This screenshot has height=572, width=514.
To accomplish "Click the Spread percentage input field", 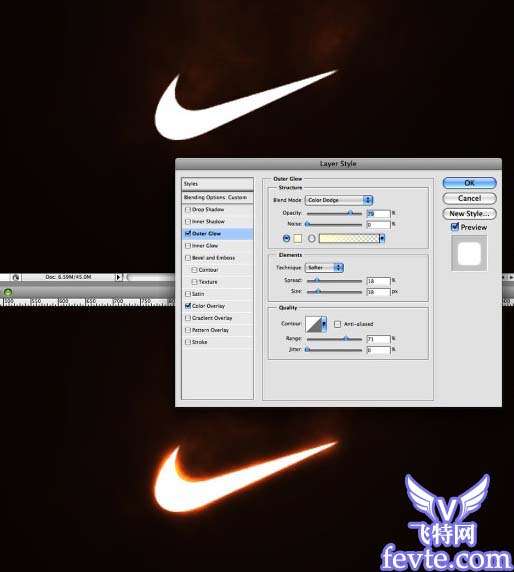I will (378, 281).
